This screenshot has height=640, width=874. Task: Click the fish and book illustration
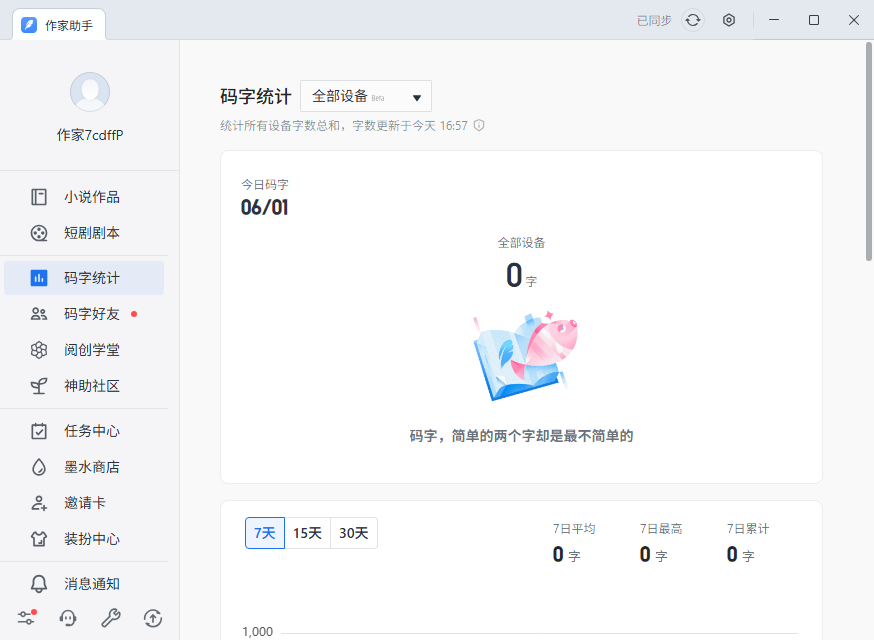pos(525,356)
